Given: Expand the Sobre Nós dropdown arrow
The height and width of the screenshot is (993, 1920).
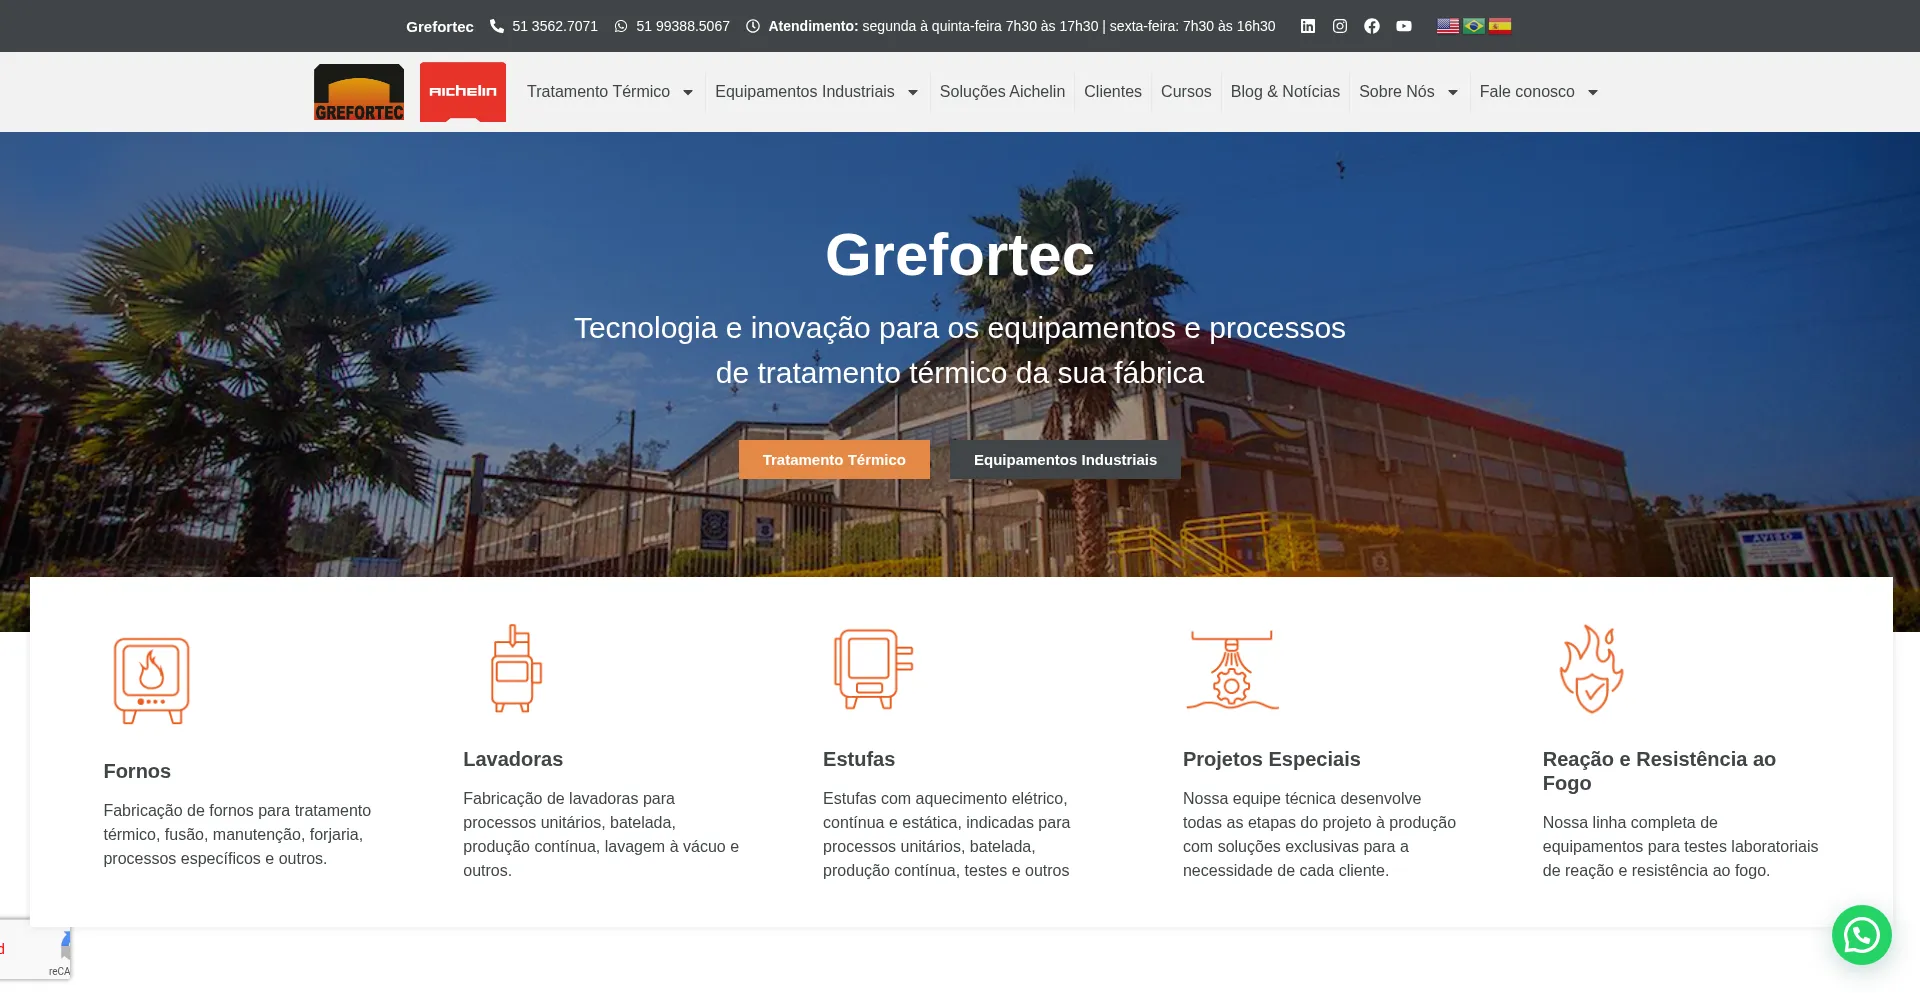Looking at the screenshot, I should point(1453,92).
